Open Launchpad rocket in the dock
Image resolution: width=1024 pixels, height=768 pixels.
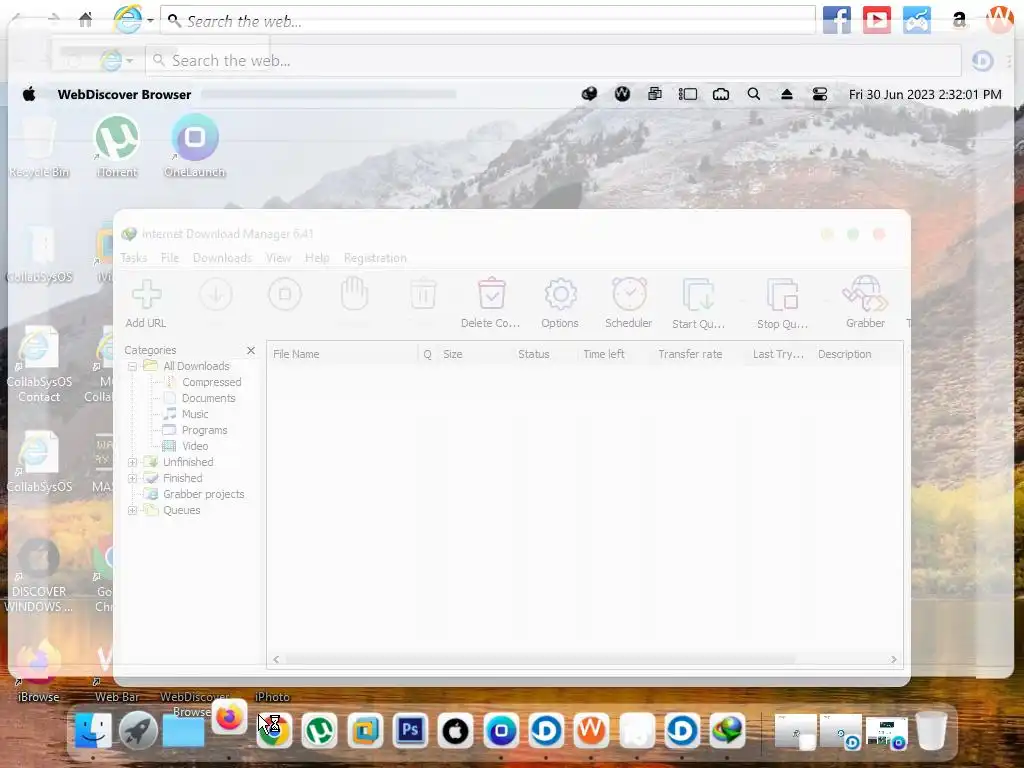point(138,731)
